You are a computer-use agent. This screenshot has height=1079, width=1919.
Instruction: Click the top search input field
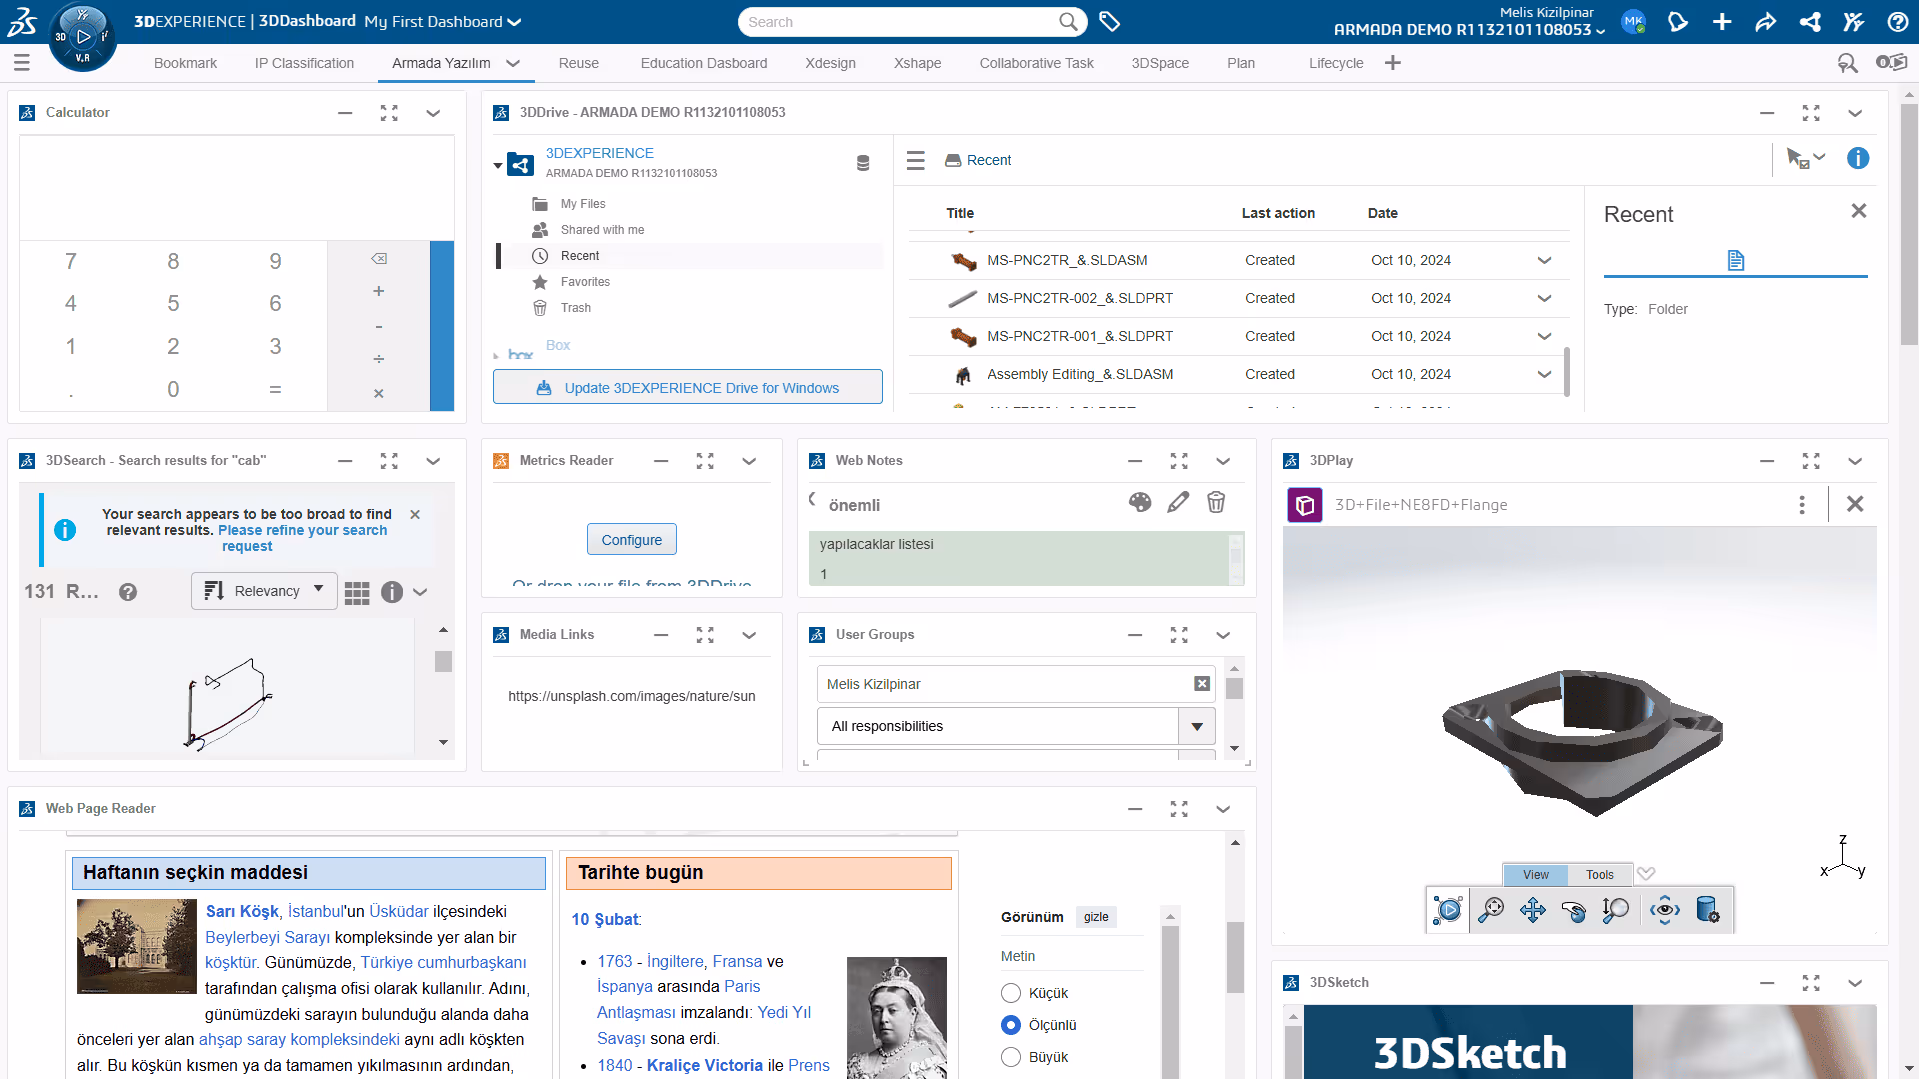click(x=900, y=22)
